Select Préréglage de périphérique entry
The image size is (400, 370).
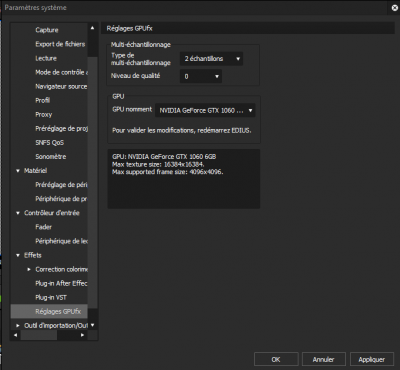coord(61,185)
